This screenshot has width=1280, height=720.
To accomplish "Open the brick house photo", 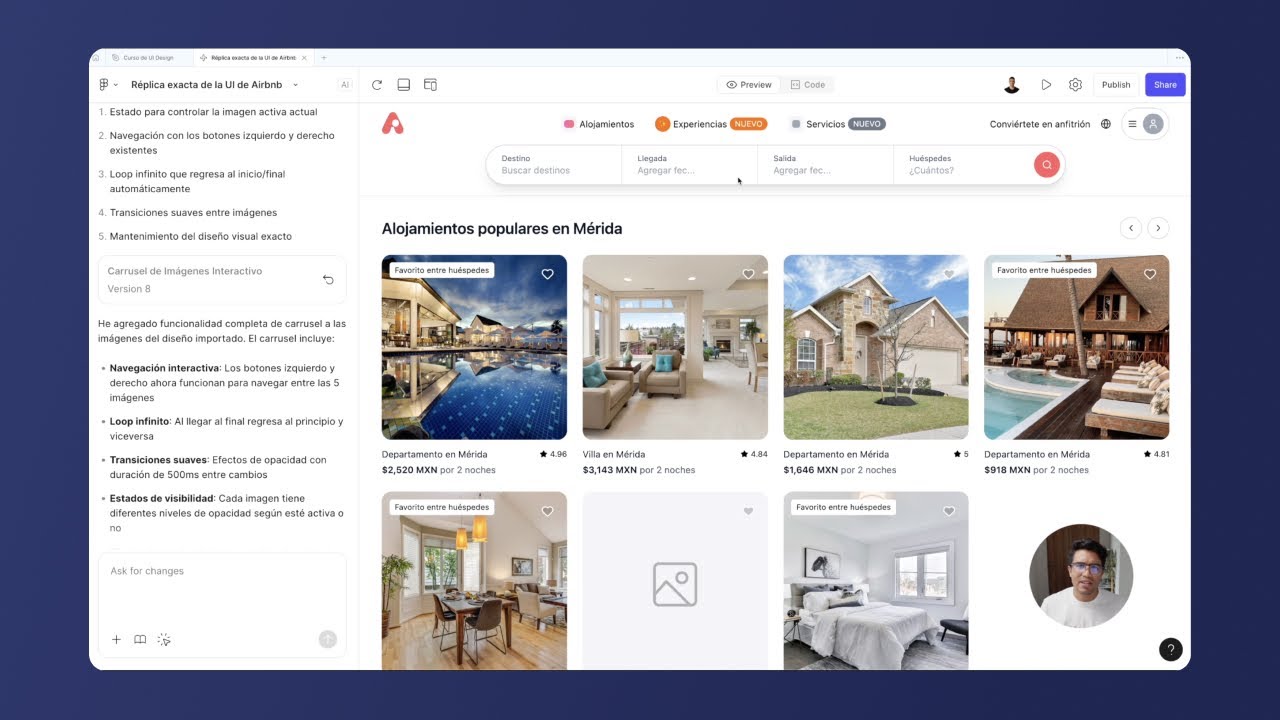I will [x=876, y=347].
